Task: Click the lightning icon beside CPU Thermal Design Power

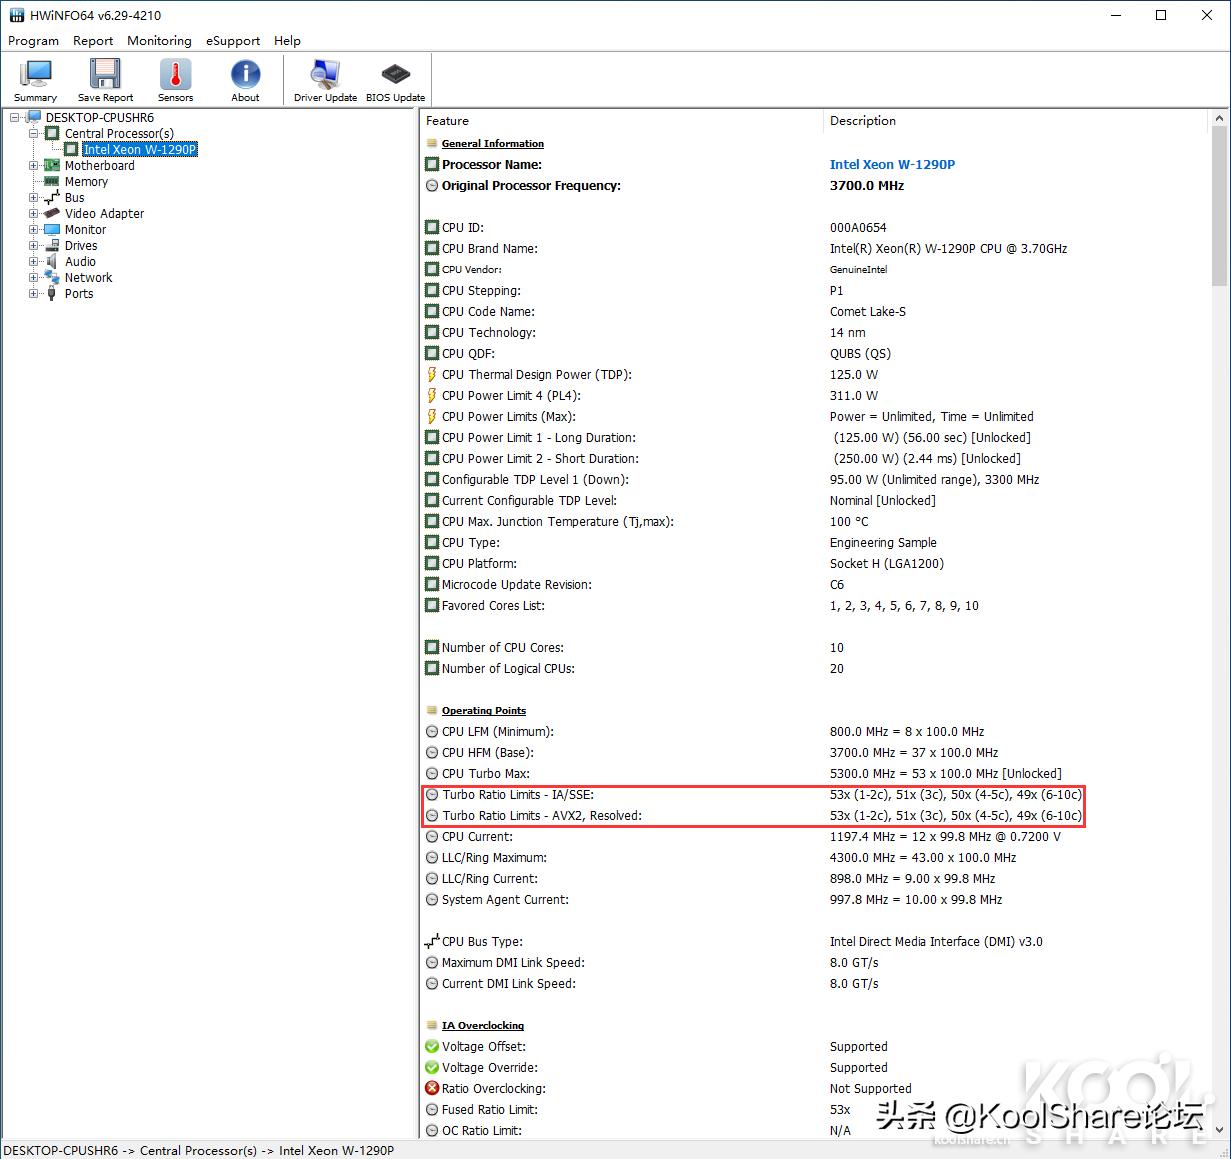Action: (432, 375)
